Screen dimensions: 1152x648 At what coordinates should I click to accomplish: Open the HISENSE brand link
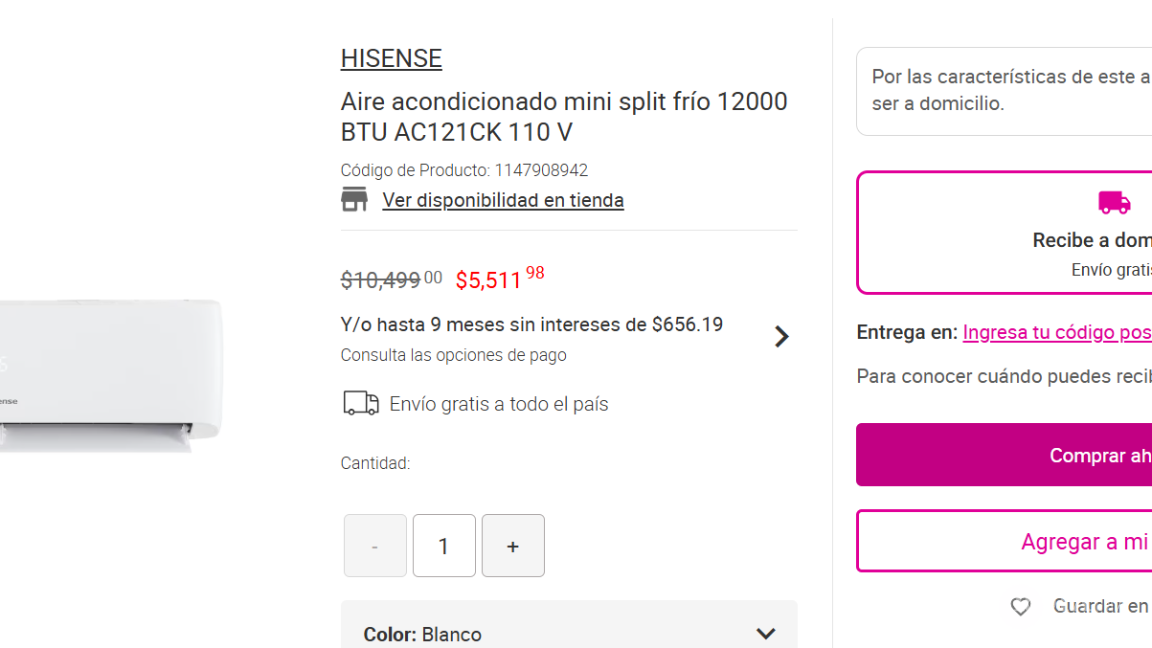point(391,58)
